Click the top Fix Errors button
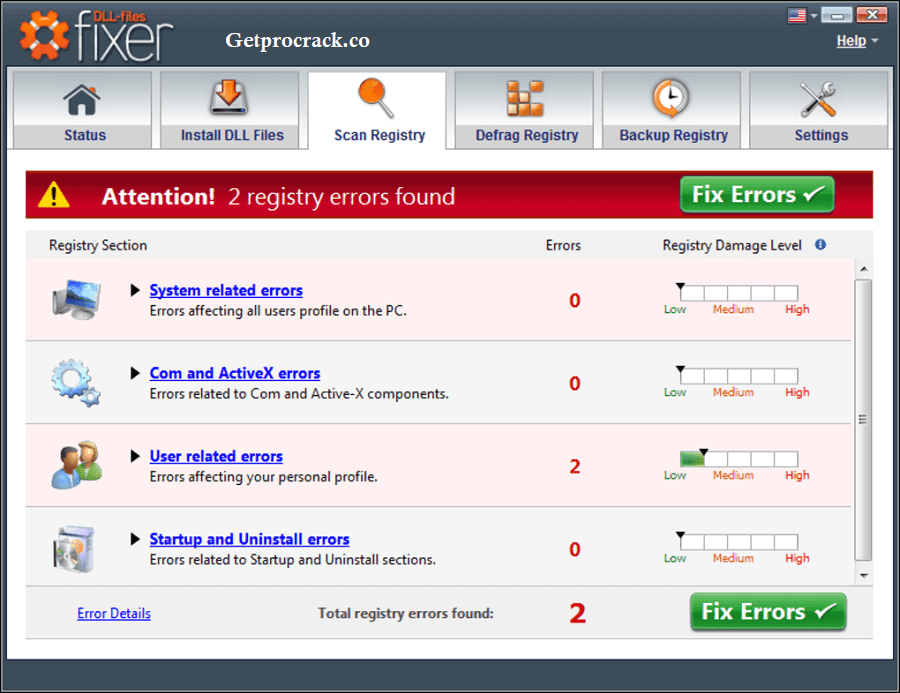 tap(757, 194)
